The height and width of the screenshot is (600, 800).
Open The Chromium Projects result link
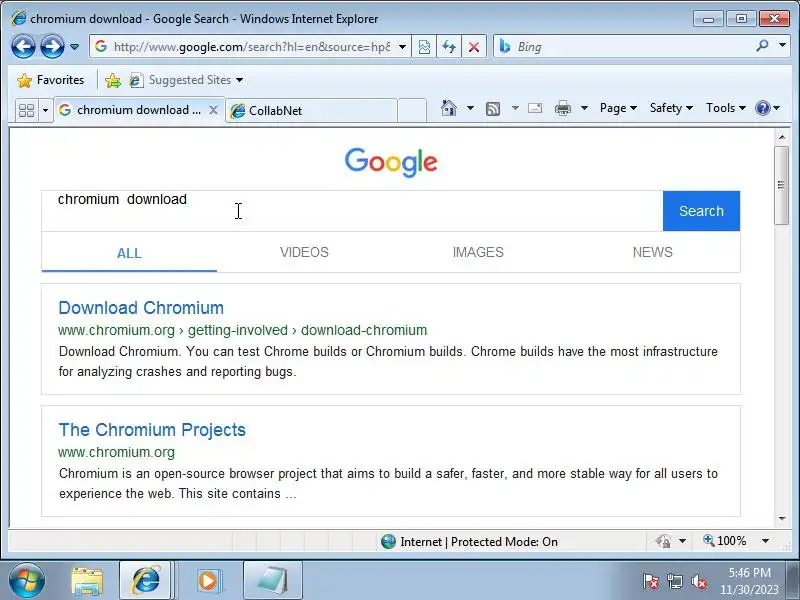(x=152, y=430)
